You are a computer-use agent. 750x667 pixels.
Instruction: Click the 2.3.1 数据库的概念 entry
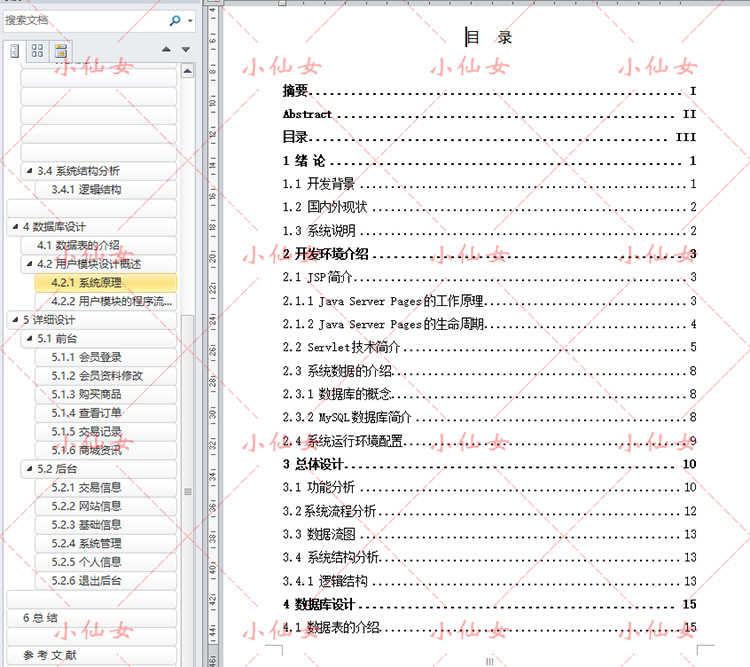click(489, 394)
